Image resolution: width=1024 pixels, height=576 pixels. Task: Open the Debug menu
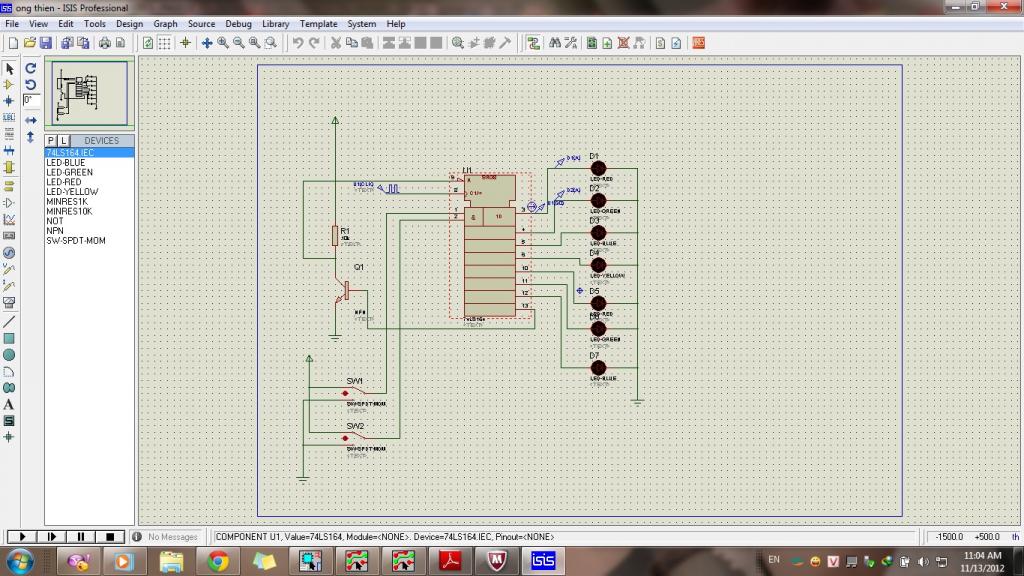click(239, 24)
